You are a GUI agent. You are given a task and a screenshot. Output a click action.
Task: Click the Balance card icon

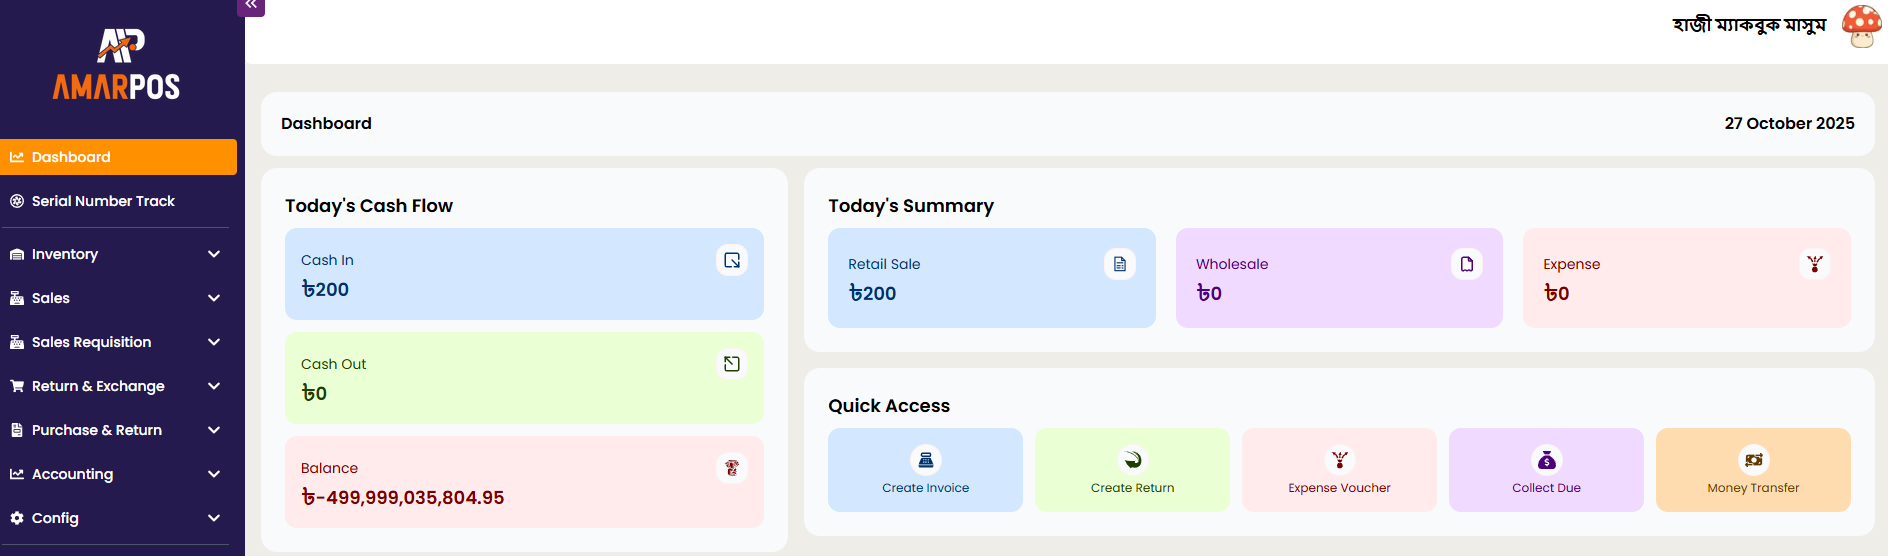click(732, 468)
